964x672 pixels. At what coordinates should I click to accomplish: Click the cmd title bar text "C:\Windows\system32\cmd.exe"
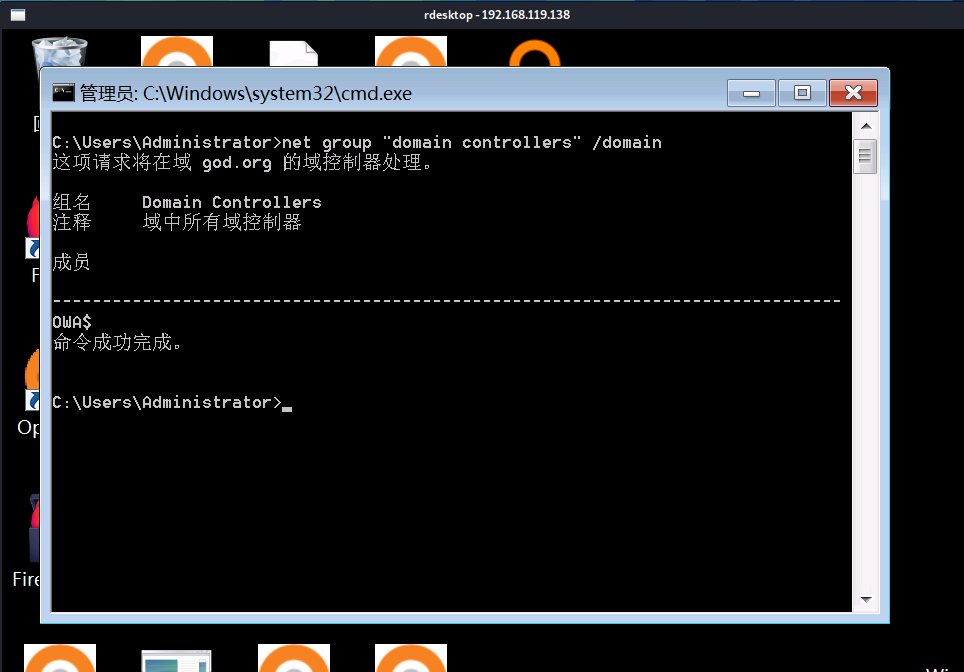coord(277,93)
